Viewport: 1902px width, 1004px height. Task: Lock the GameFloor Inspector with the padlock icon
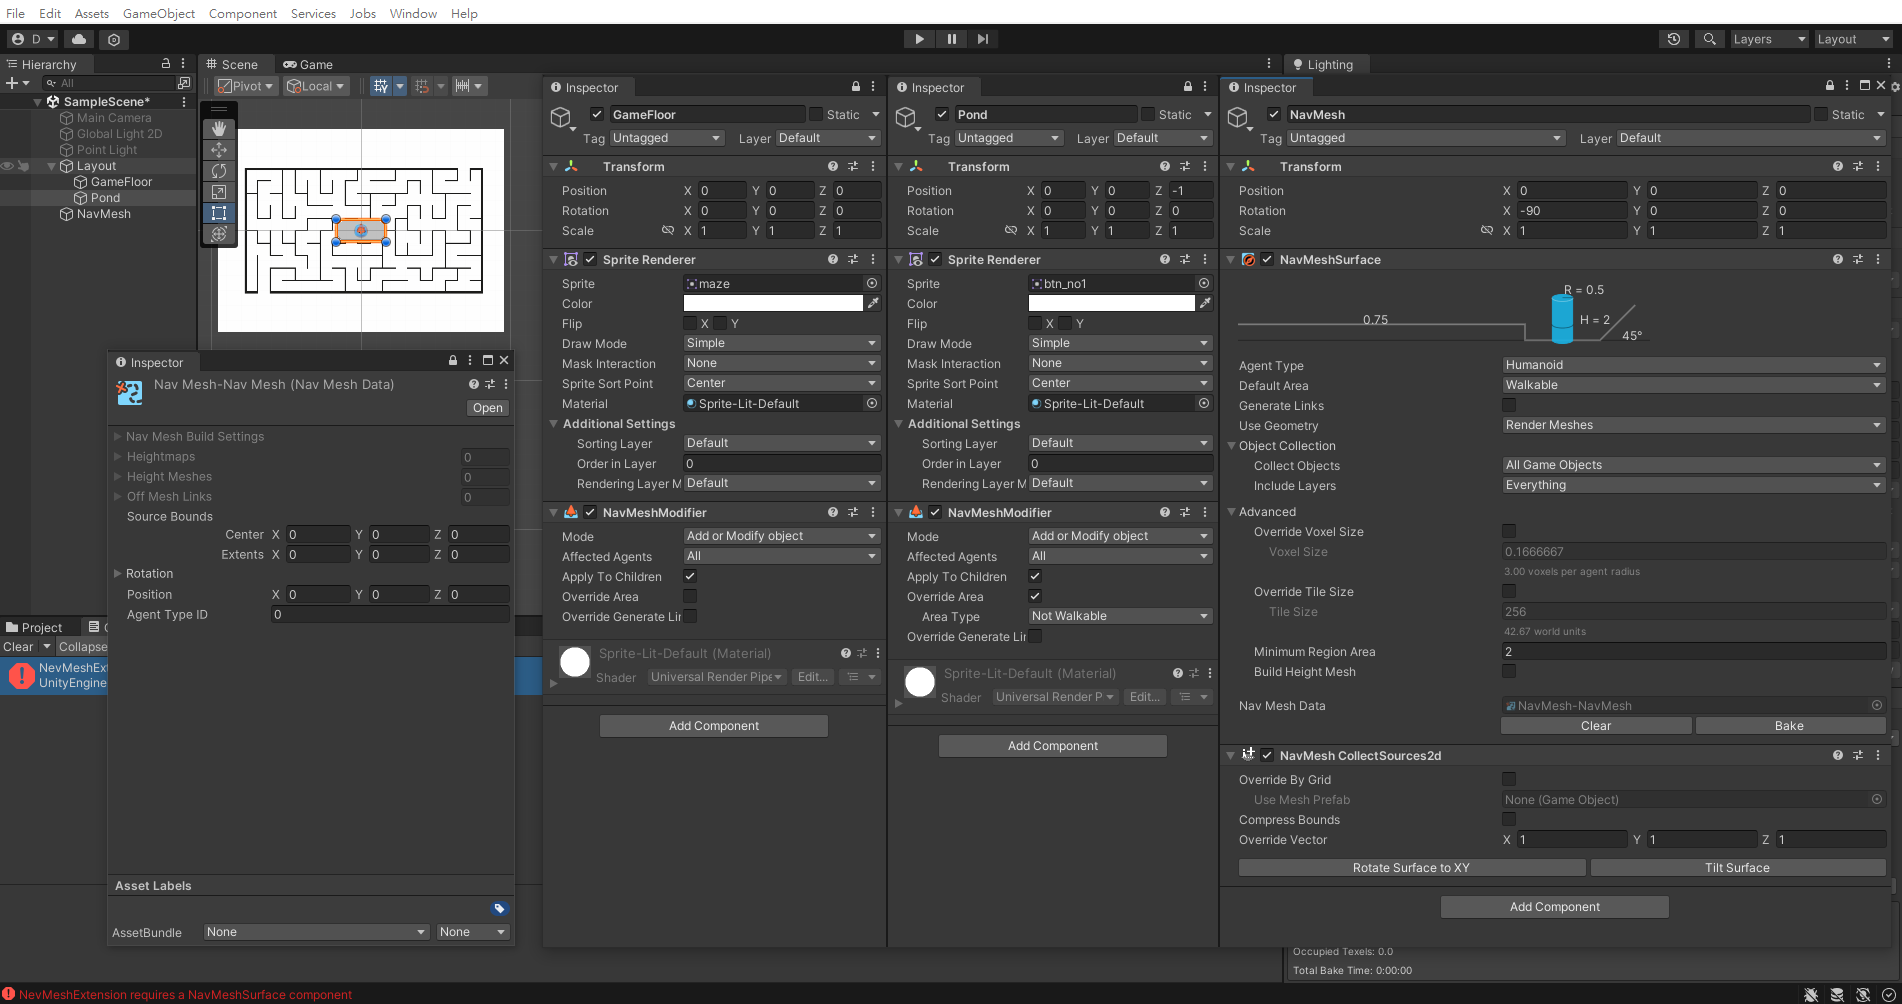(854, 87)
